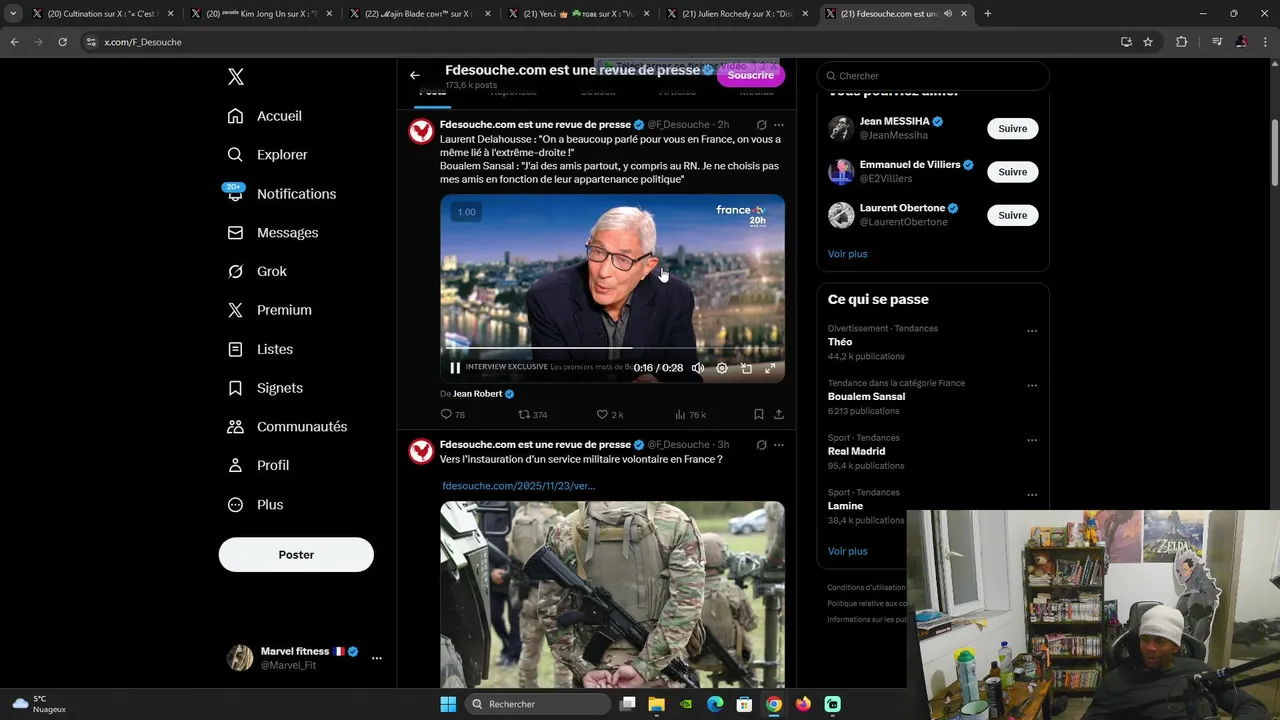The image size is (1280, 720).
Task: Open Signets bookmarks page
Action: click(265, 388)
